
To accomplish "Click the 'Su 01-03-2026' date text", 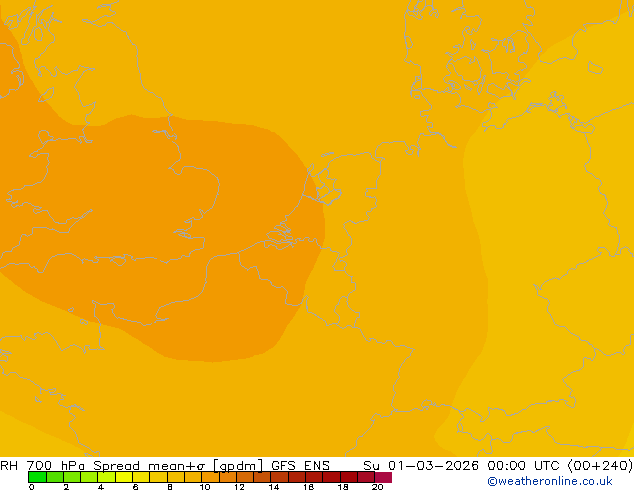I will pyautogui.click(x=421, y=465).
